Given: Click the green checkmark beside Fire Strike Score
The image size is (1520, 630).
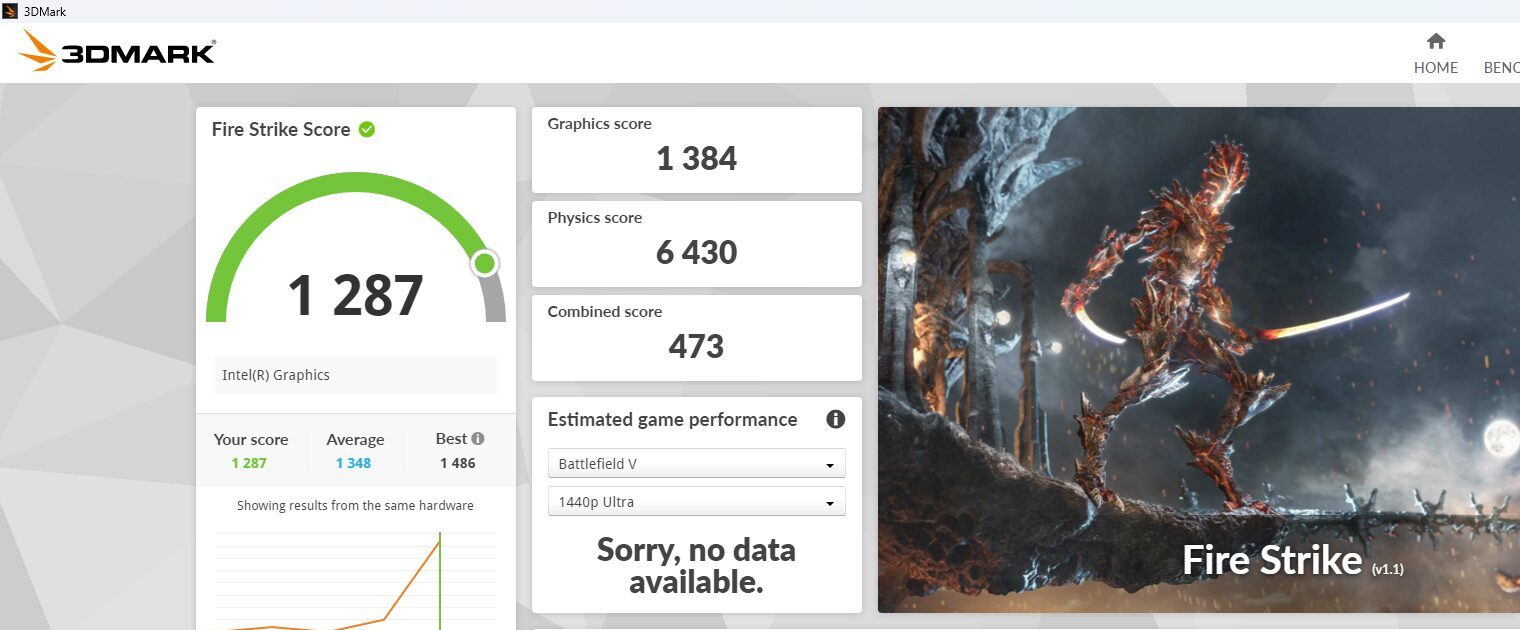Looking at the screenshot, I should tap(367, 129).
